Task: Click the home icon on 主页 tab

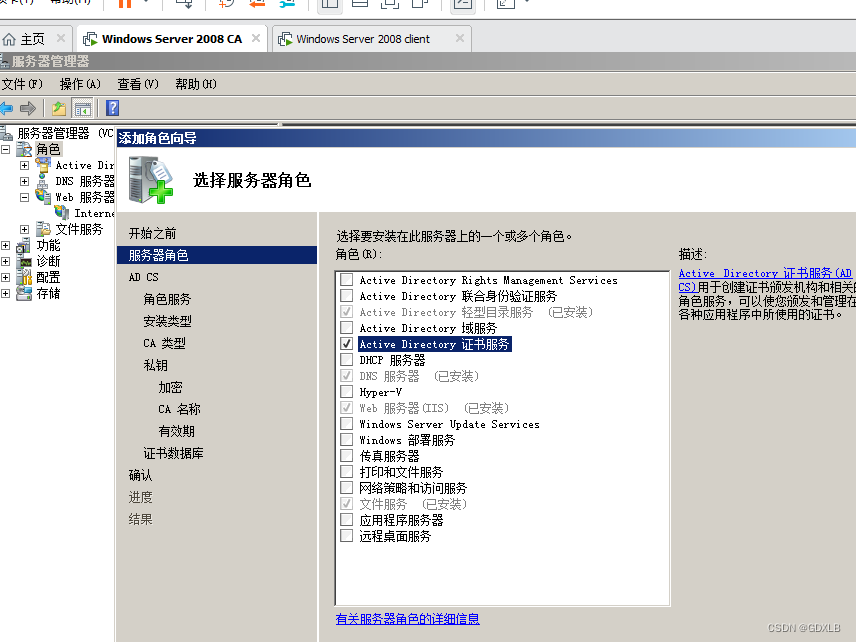Action: coord(9,39)
